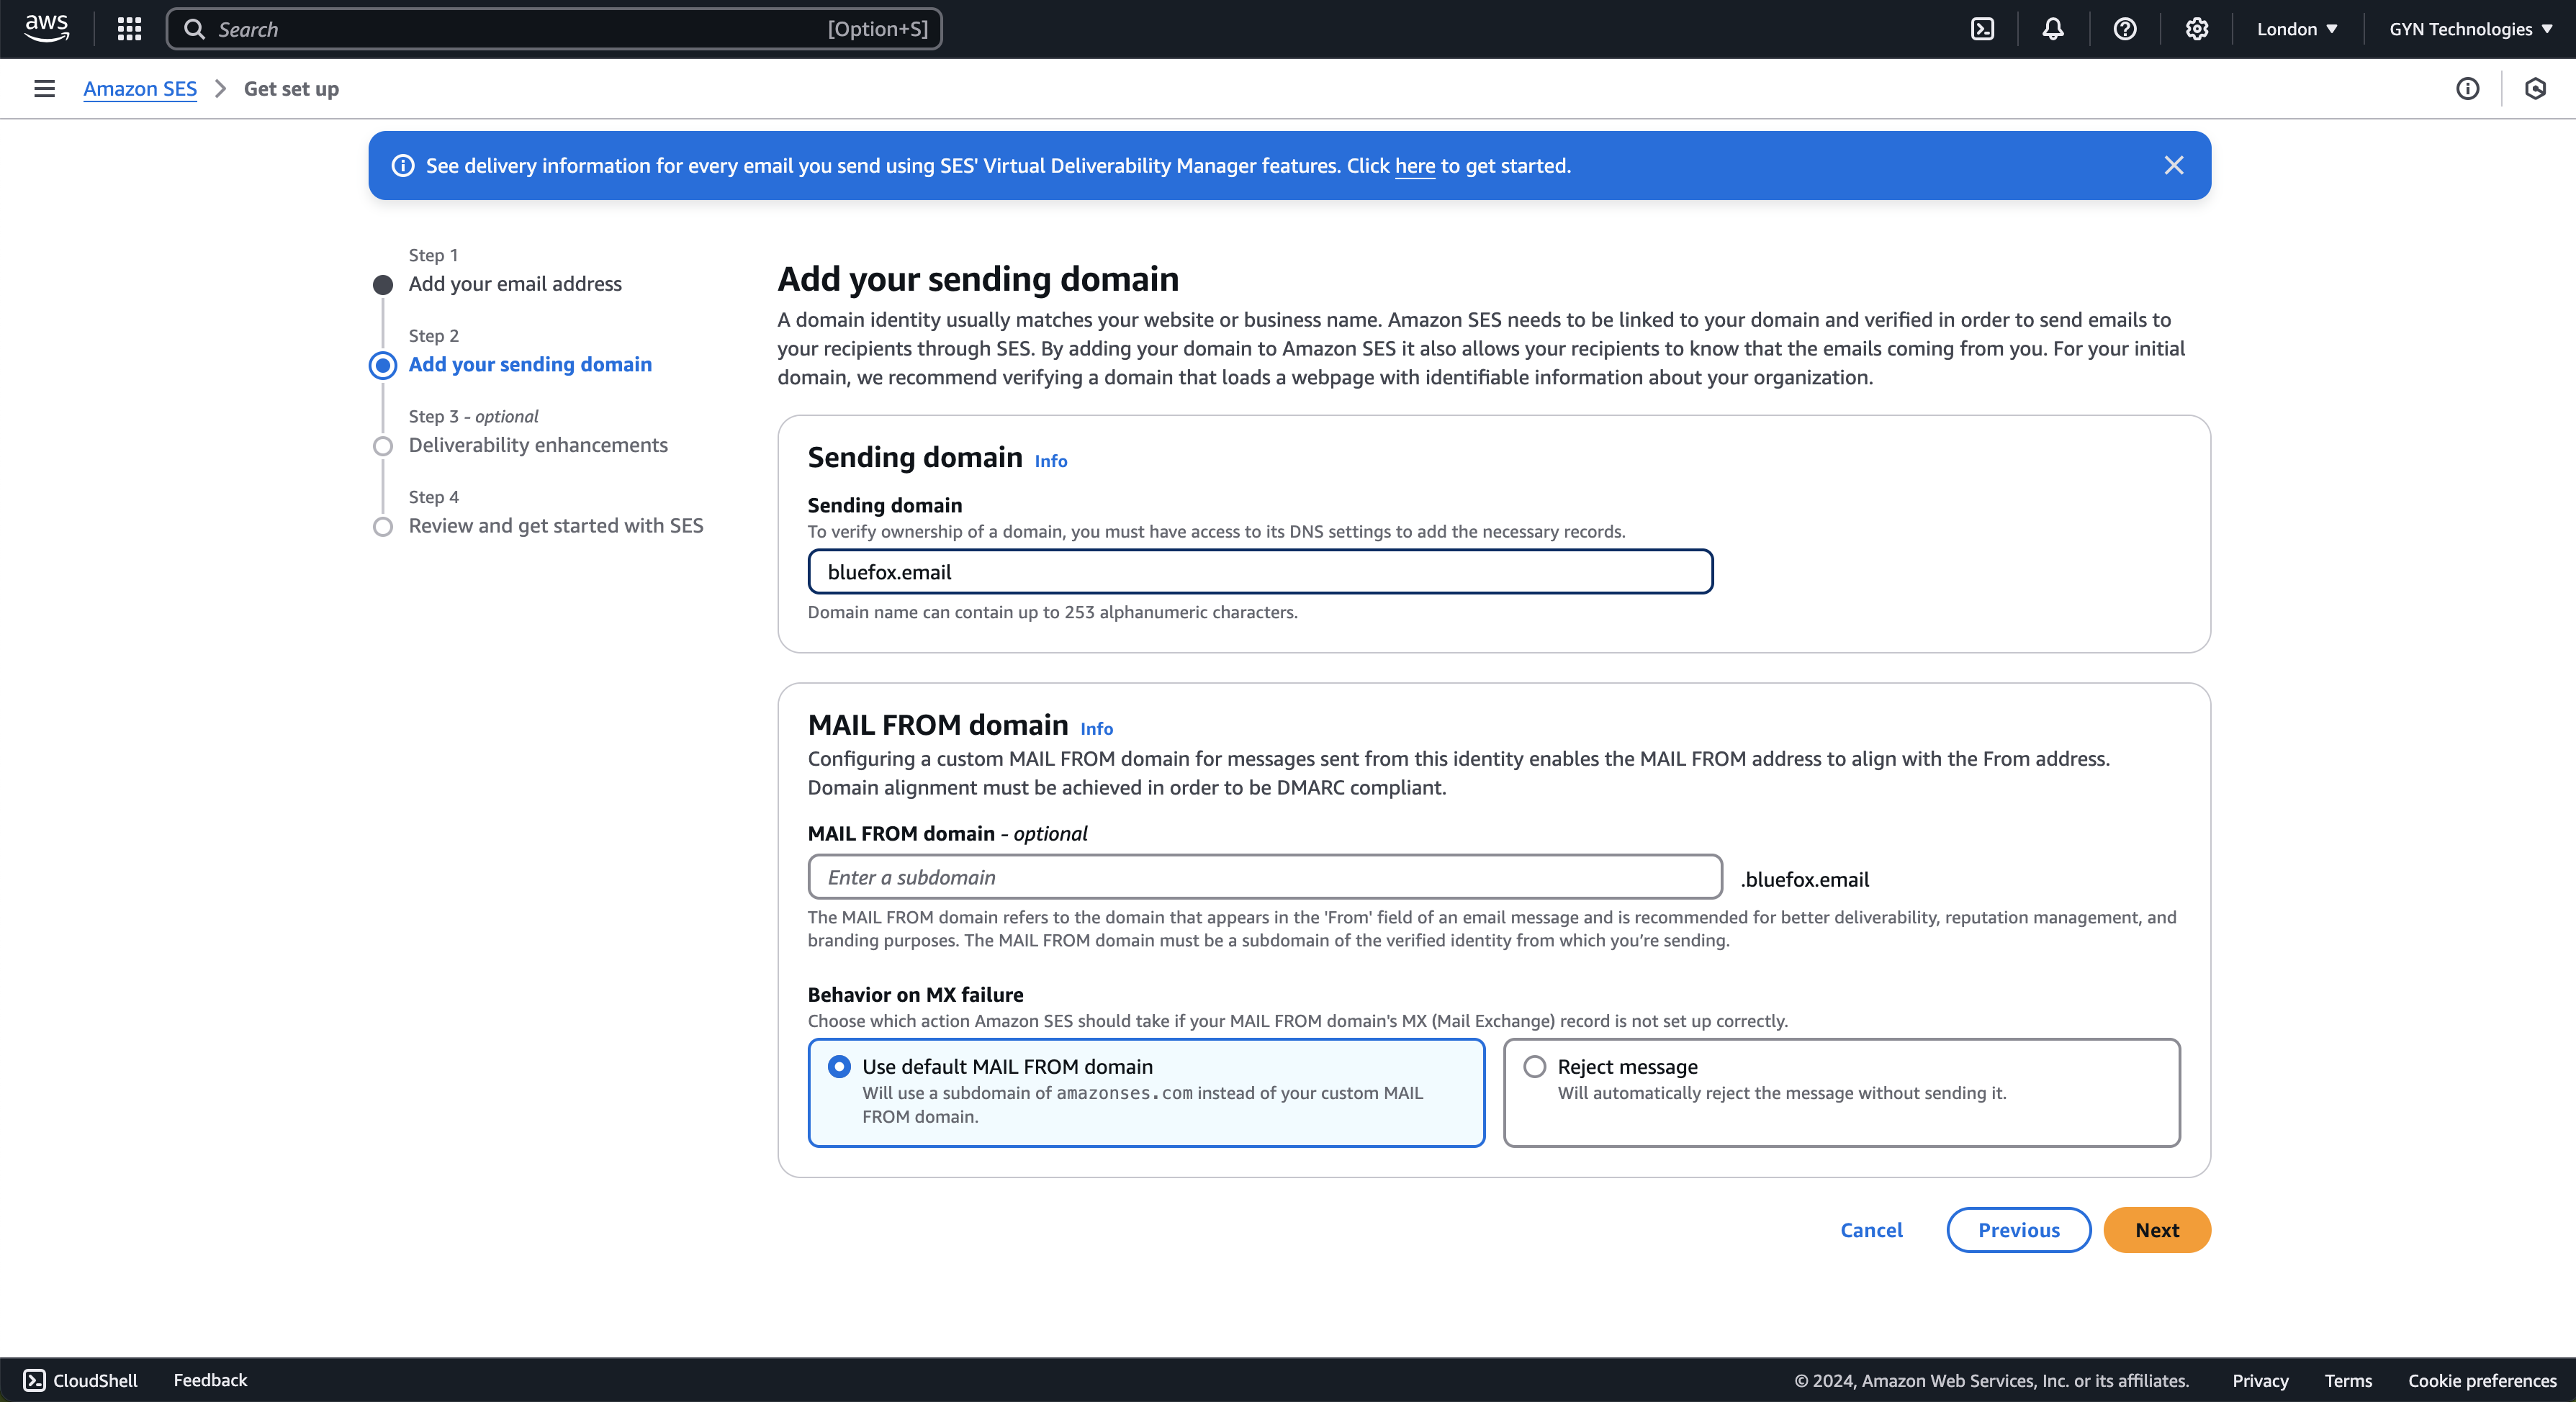Select the Reject message radio option
The image size is (2576, 1402).
click(1535, 1067)
